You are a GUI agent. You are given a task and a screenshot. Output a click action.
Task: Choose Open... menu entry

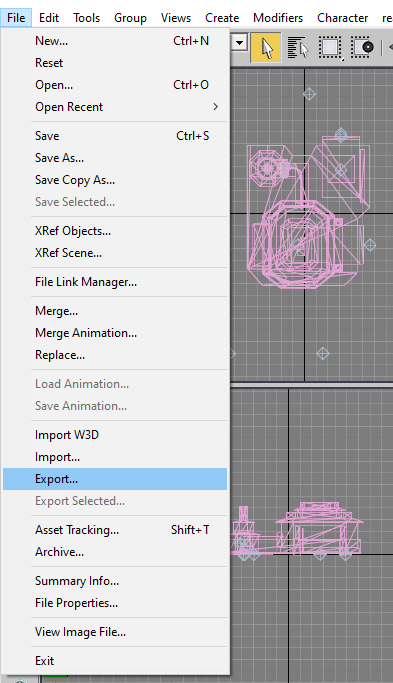click(115, 85)
